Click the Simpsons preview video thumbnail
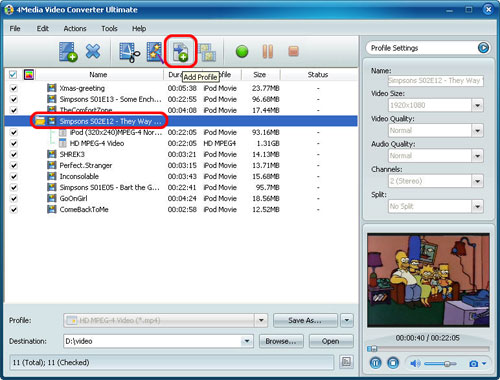500x380 pixels. click(428, 280)
